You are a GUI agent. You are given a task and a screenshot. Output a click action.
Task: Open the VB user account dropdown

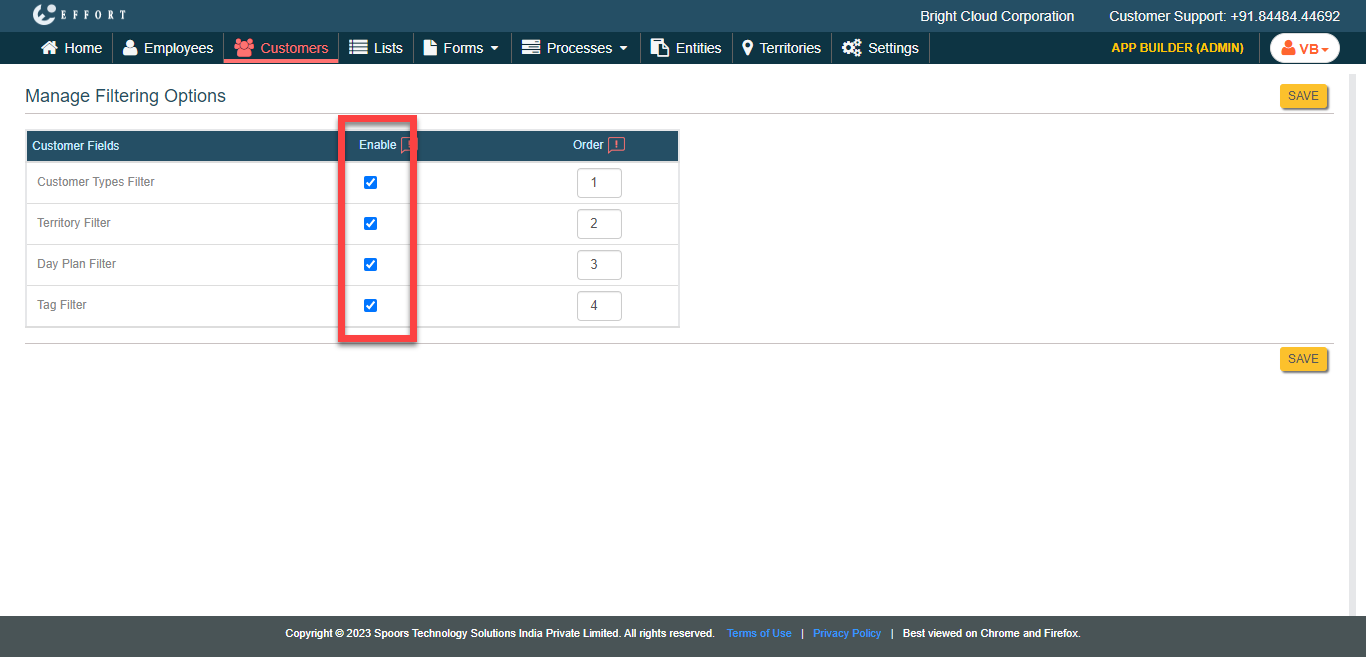click(1304, 49)
